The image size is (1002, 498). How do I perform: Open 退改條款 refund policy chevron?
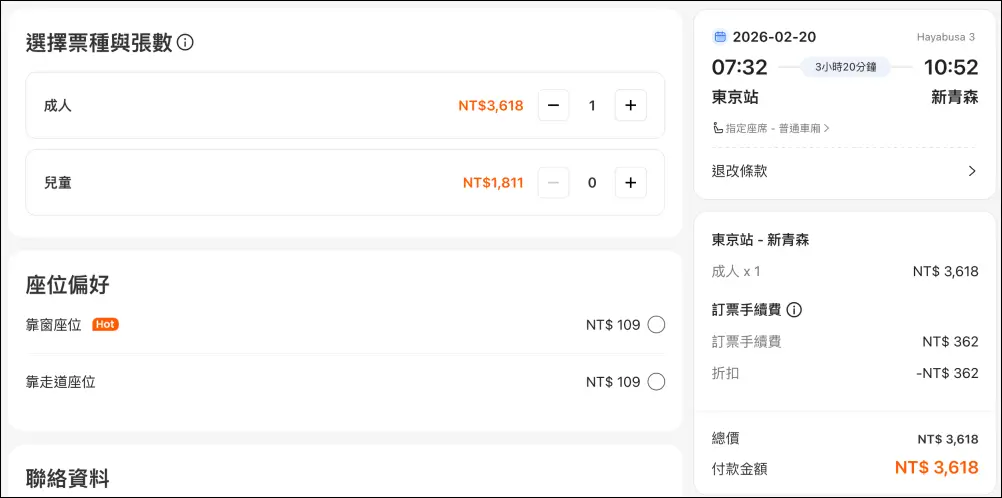pyautogui.click(x=971, y=171)
